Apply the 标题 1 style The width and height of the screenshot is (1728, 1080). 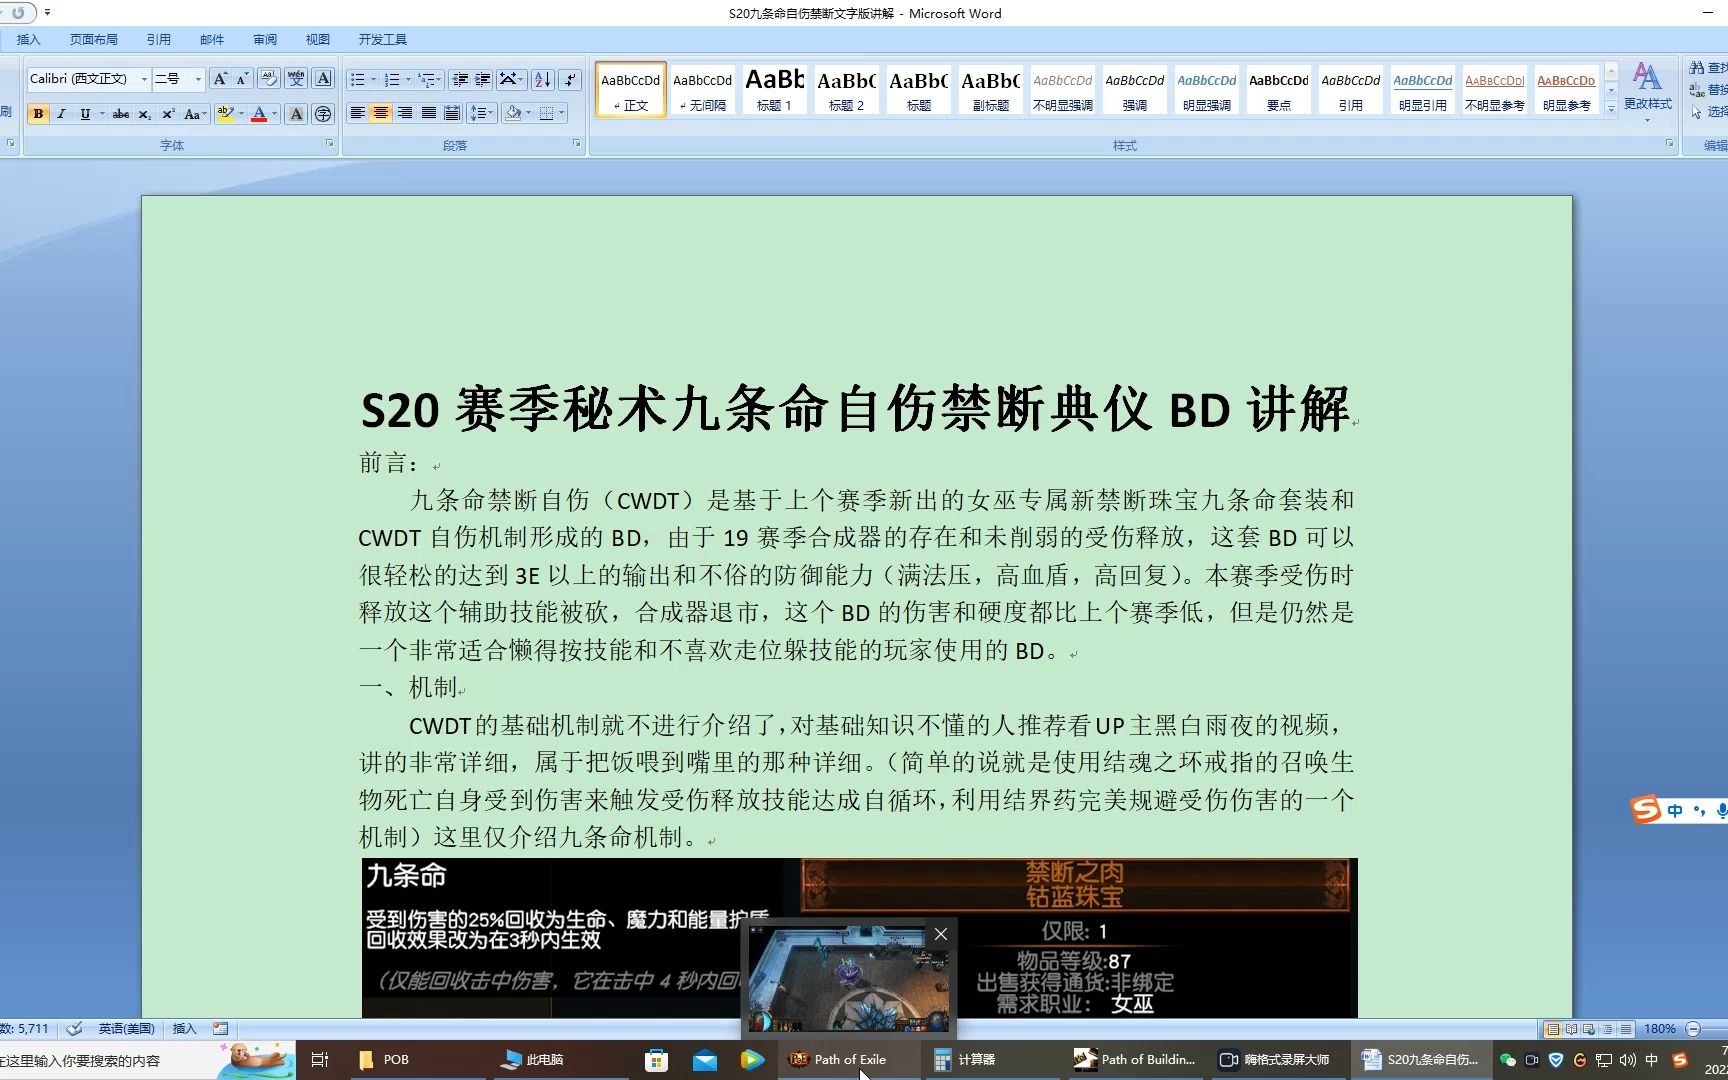[x=775, y=90]
